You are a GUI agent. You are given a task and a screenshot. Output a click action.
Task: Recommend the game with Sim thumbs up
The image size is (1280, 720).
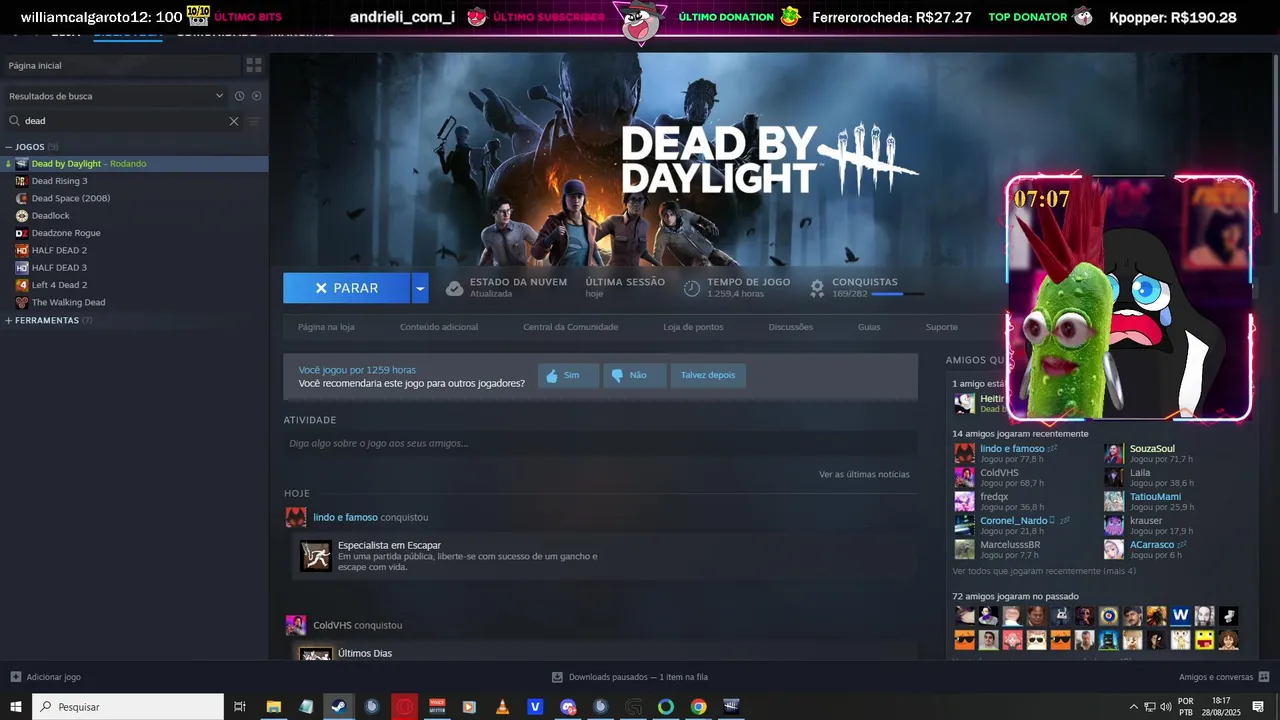[568, 375]
